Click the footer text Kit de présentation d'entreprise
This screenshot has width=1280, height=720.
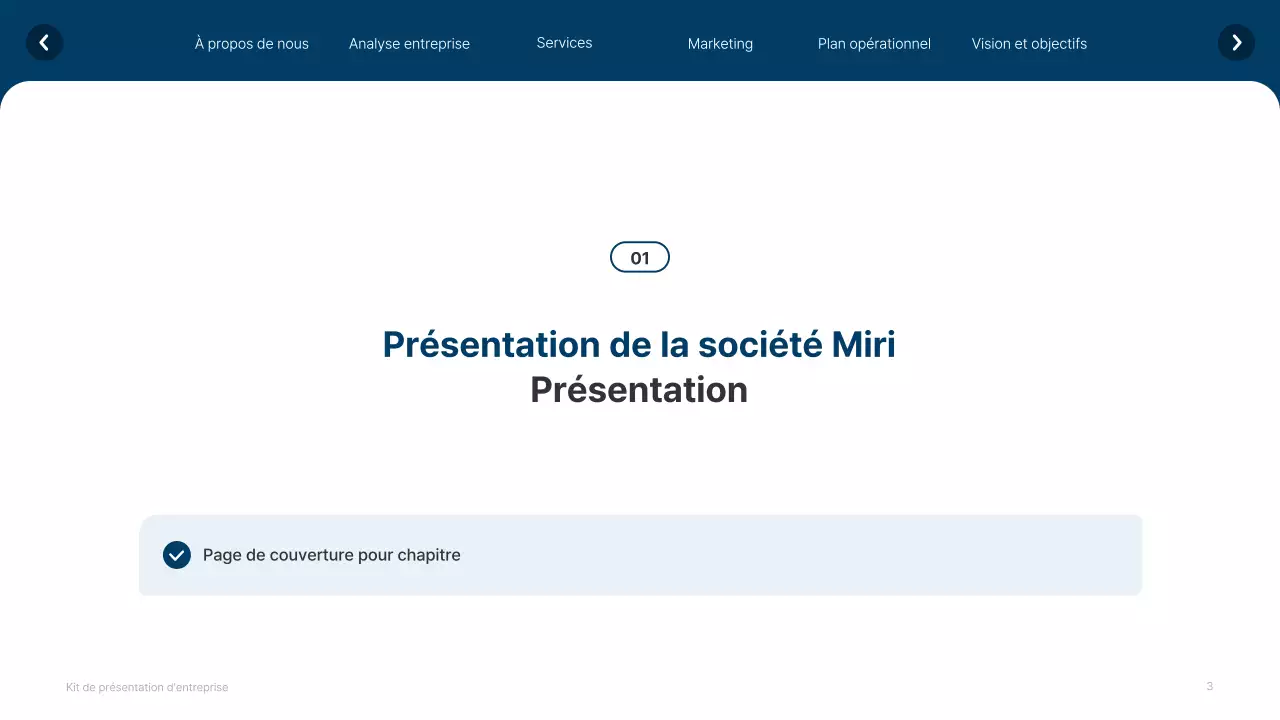tap(147, 687)
